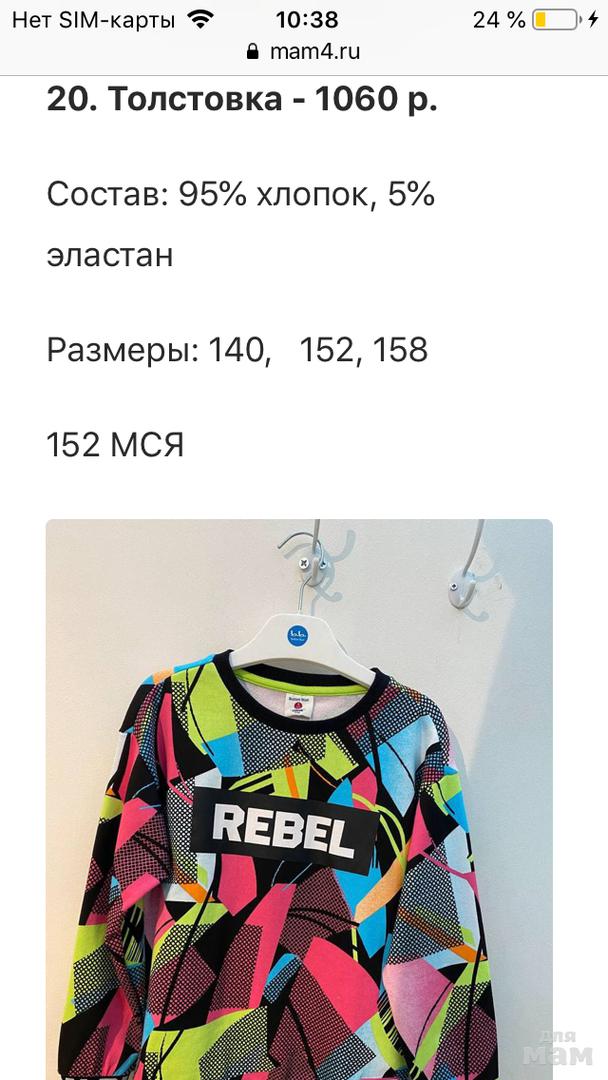
Task: Tap the Нет SIM-карты carrier text
Action: point(94,21)
